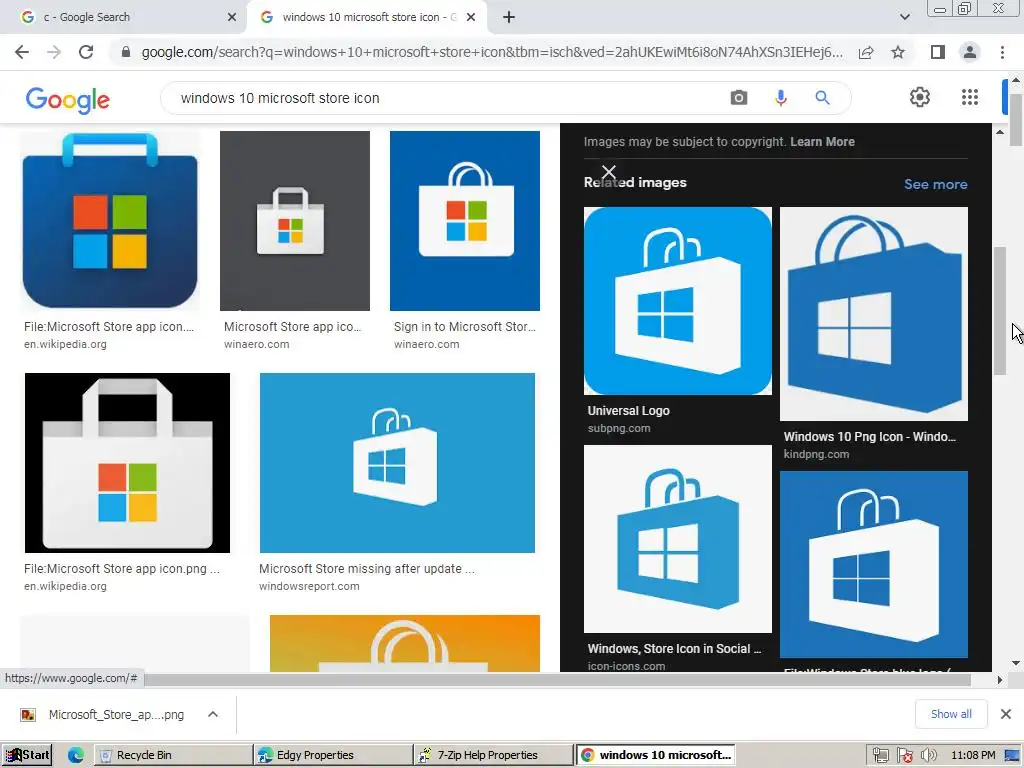
Task: Start voice search with microphone icon
Action: tap(780, 98)
